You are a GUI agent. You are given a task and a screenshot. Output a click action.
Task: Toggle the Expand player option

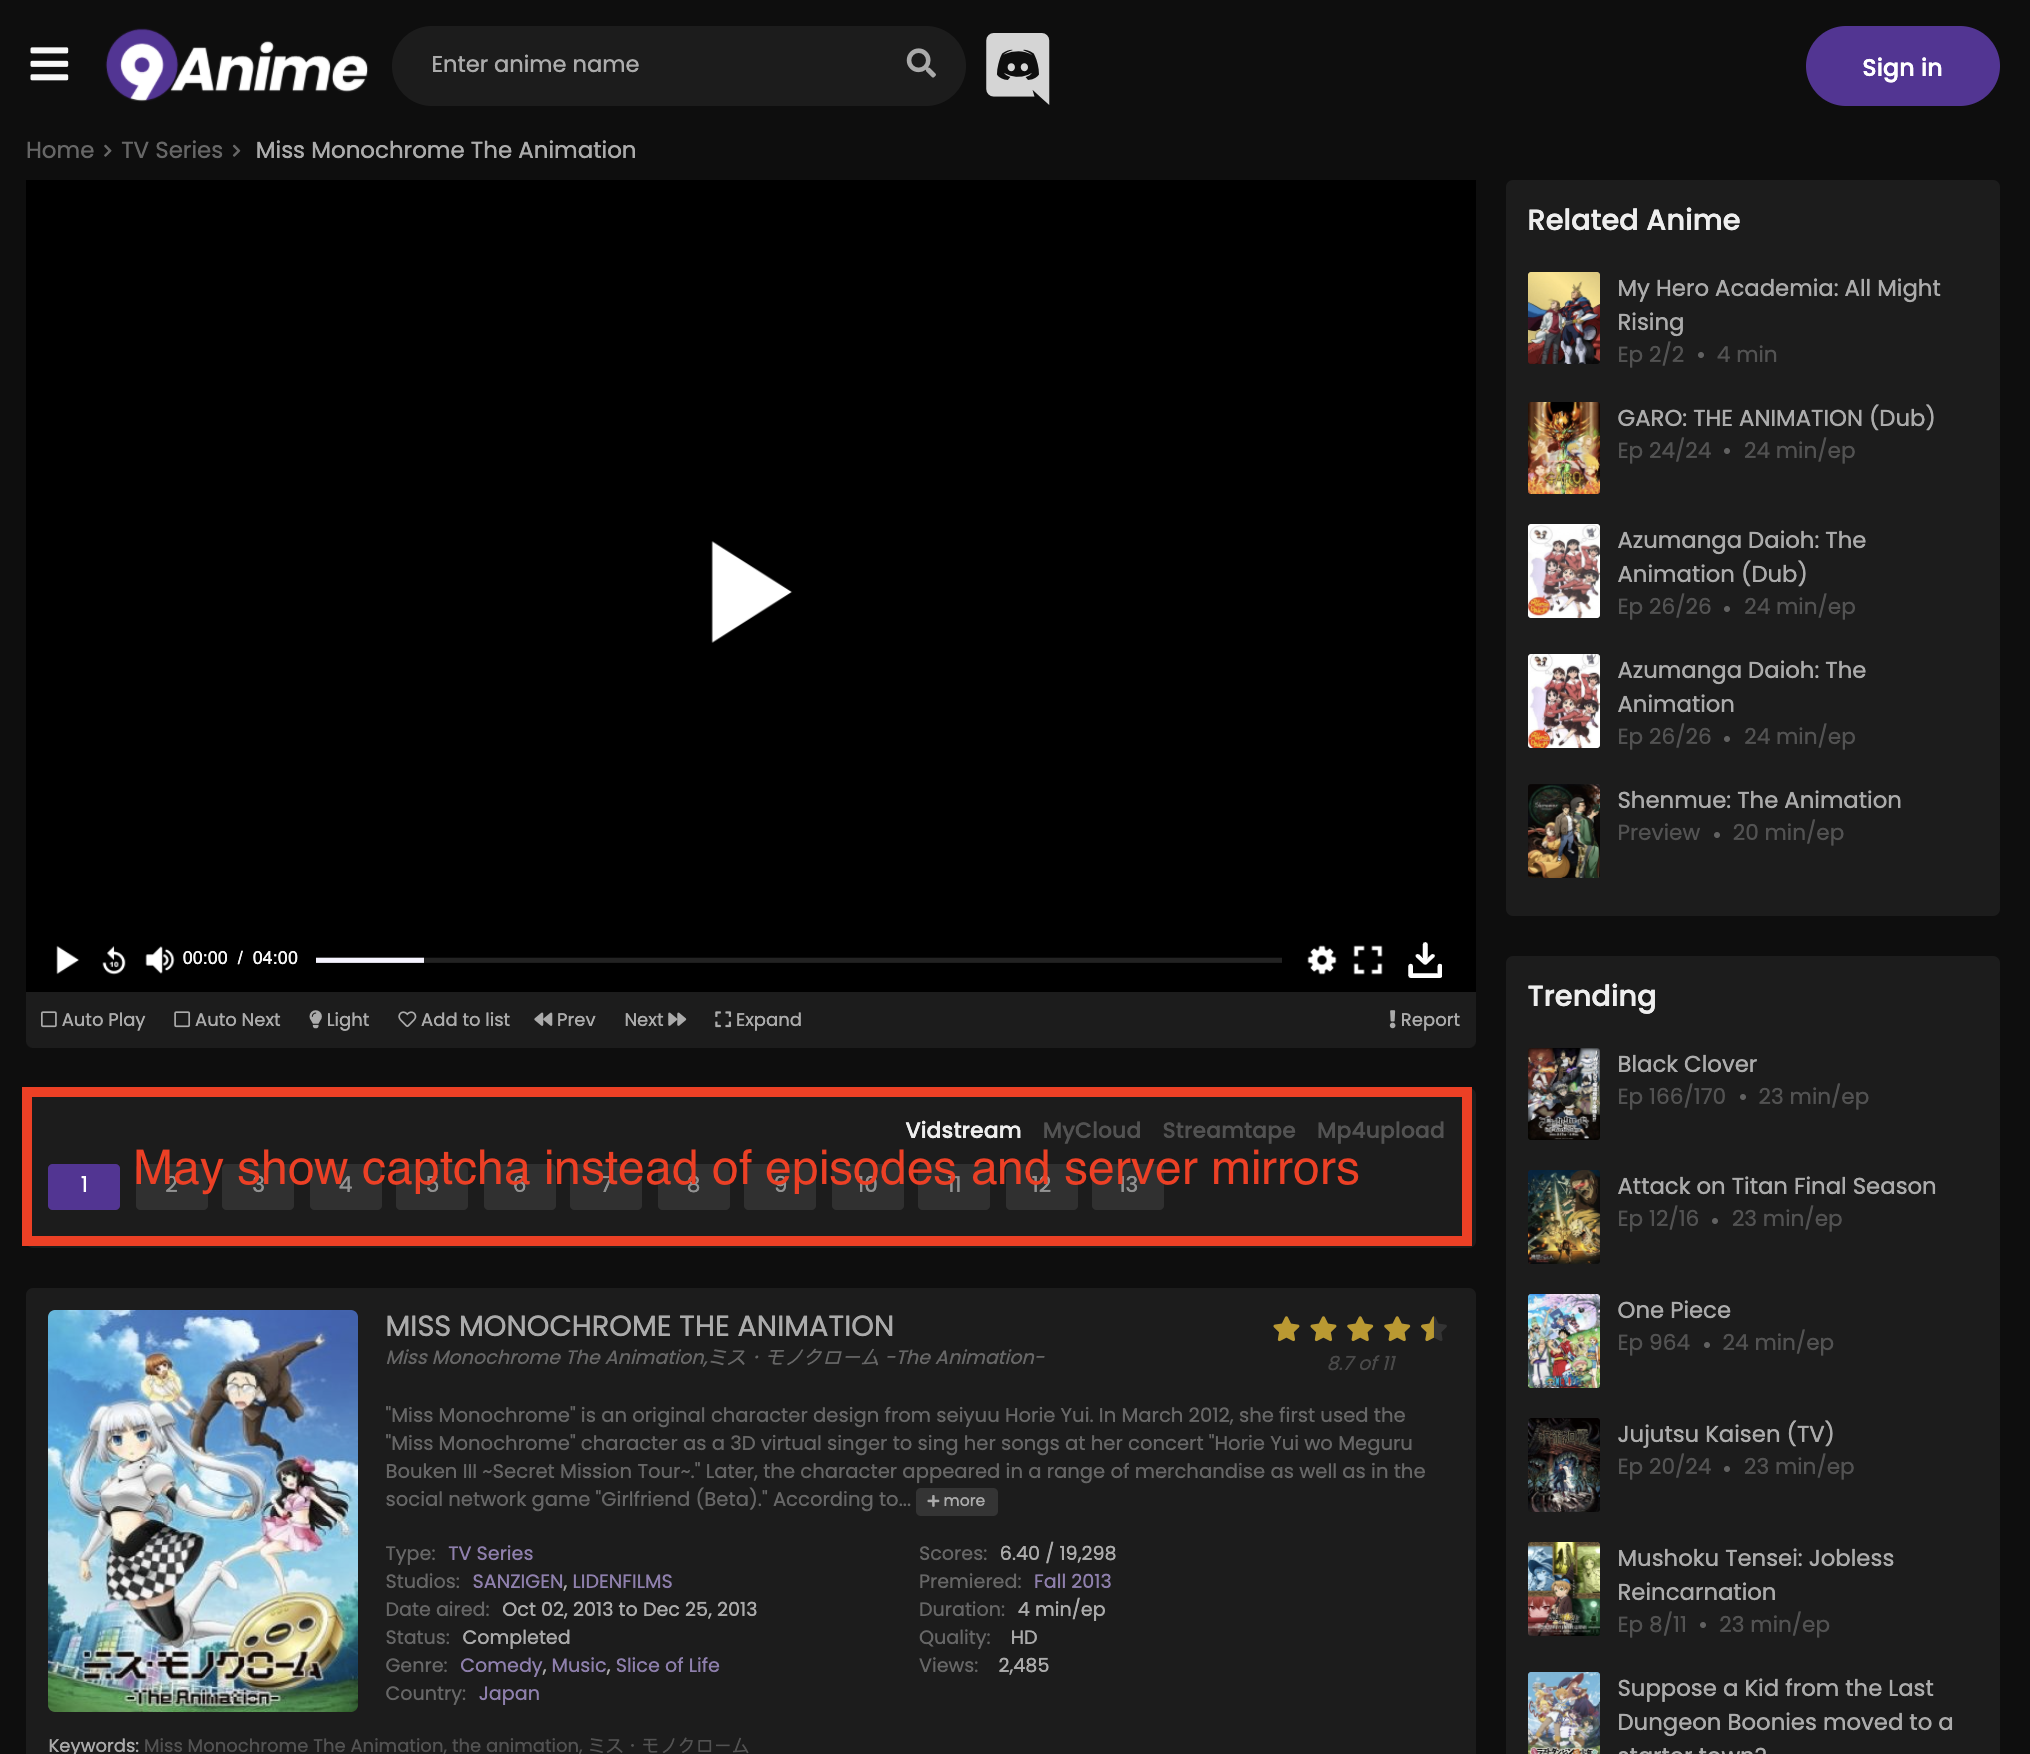click(x=757, y=1019)
